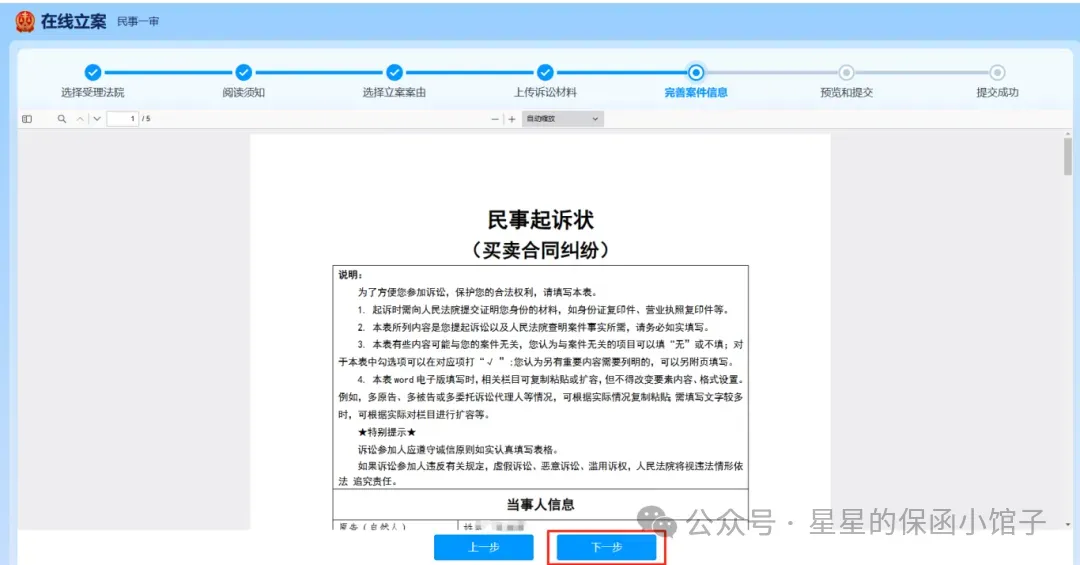Click the line starting 1. 起诉时需向人民法院
1080x565 pixels.
[543, 309]
